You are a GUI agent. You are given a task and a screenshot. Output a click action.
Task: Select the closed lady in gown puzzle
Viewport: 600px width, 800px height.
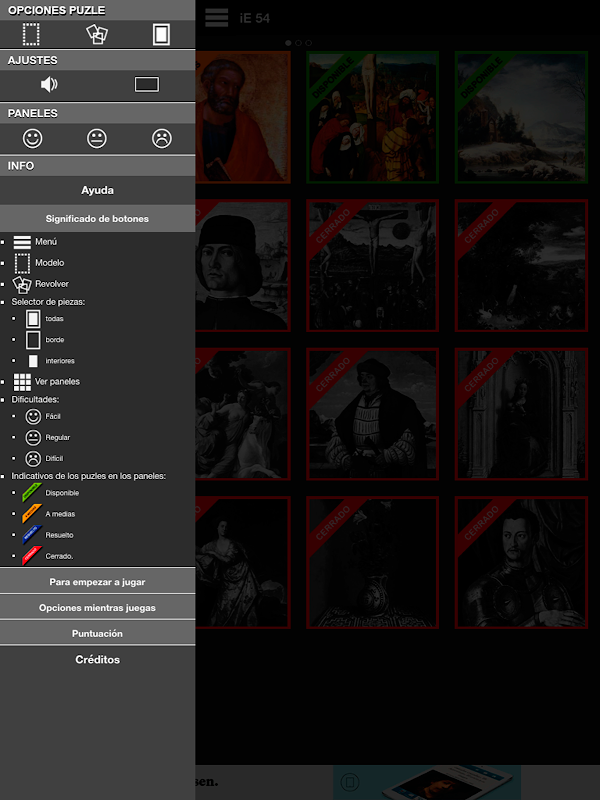point(243,562)
